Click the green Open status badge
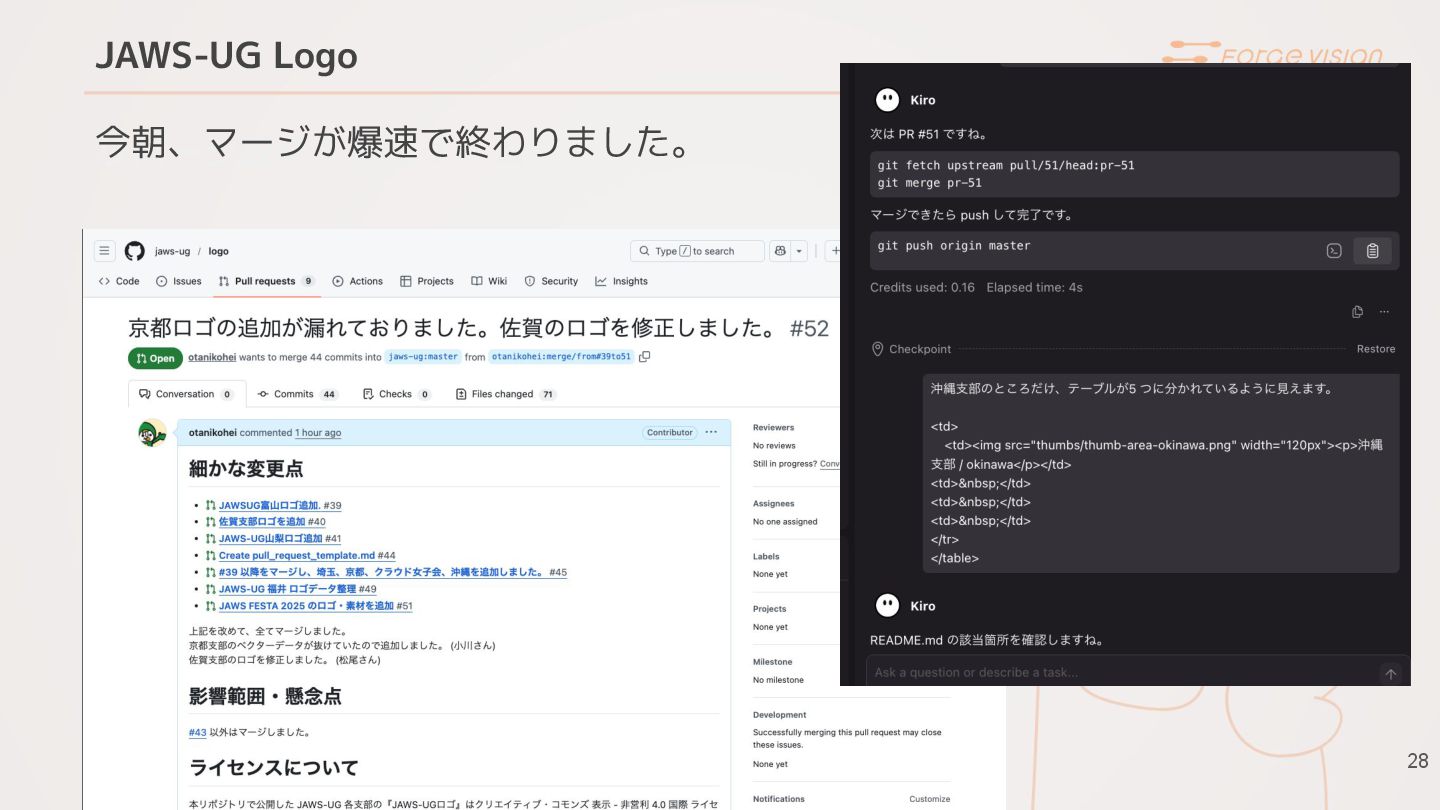The width and height of the screenshot is (1440, 810). point(155,358)
